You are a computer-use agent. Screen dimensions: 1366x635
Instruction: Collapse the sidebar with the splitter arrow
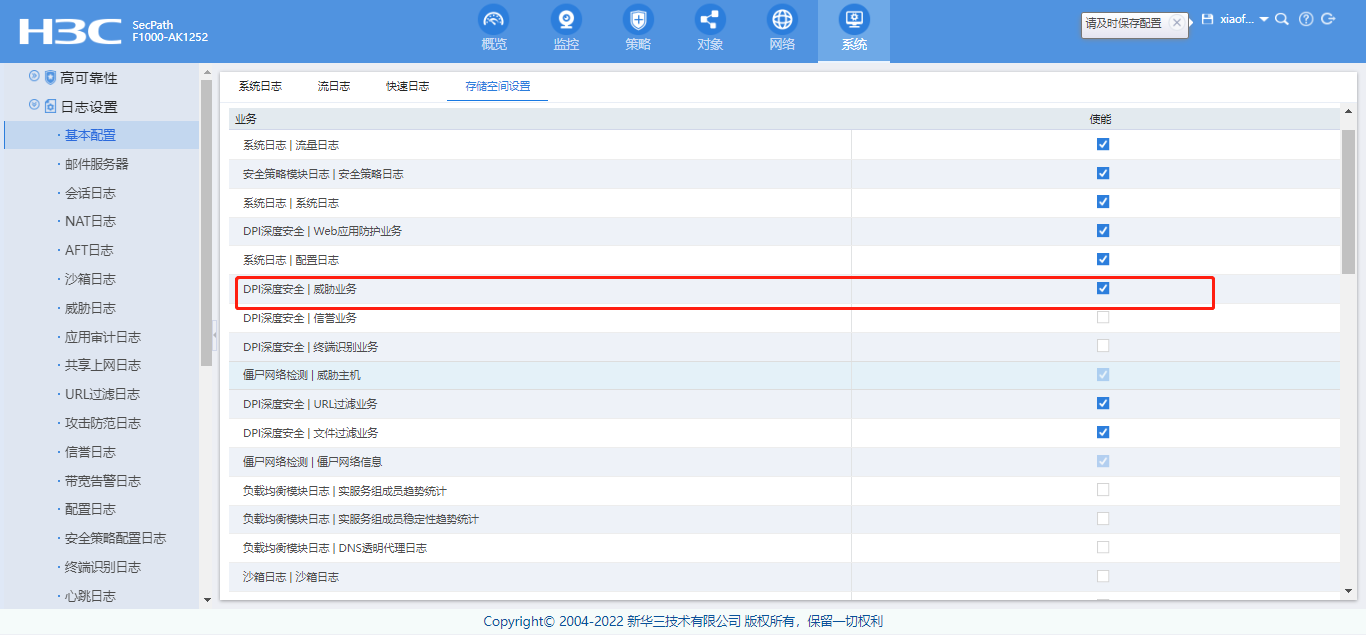215,334
